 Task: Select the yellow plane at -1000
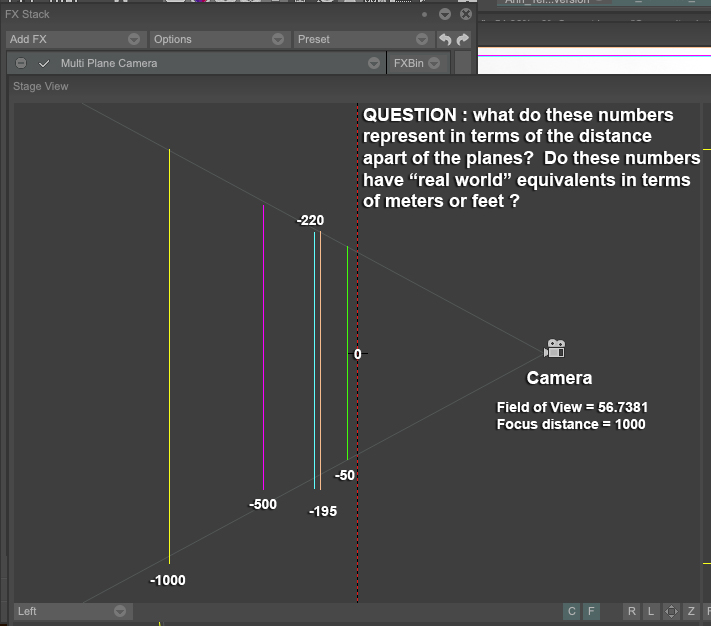tap(170, 356)
